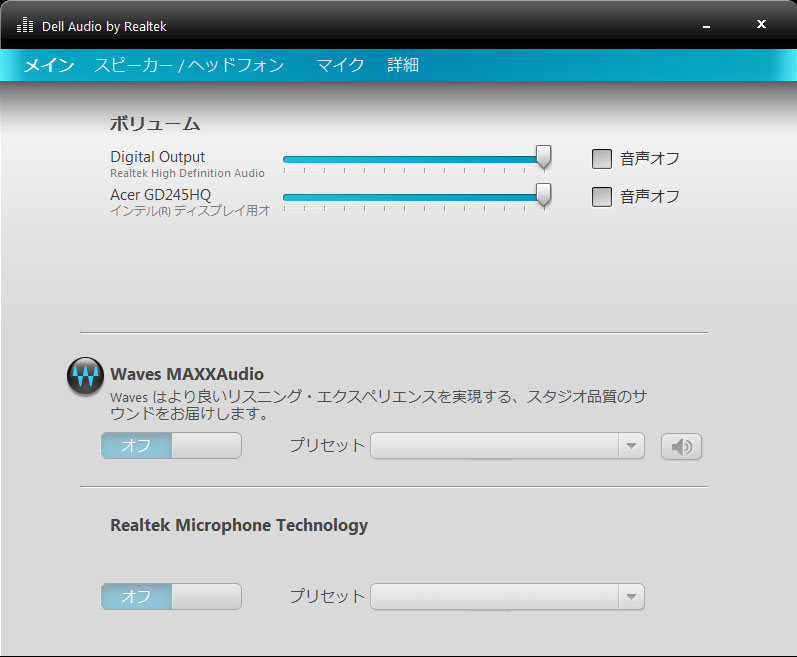Toggle Realtek Microphone Technology オフ switch
This screenshot has height=657, width=797.
point(171,597)
